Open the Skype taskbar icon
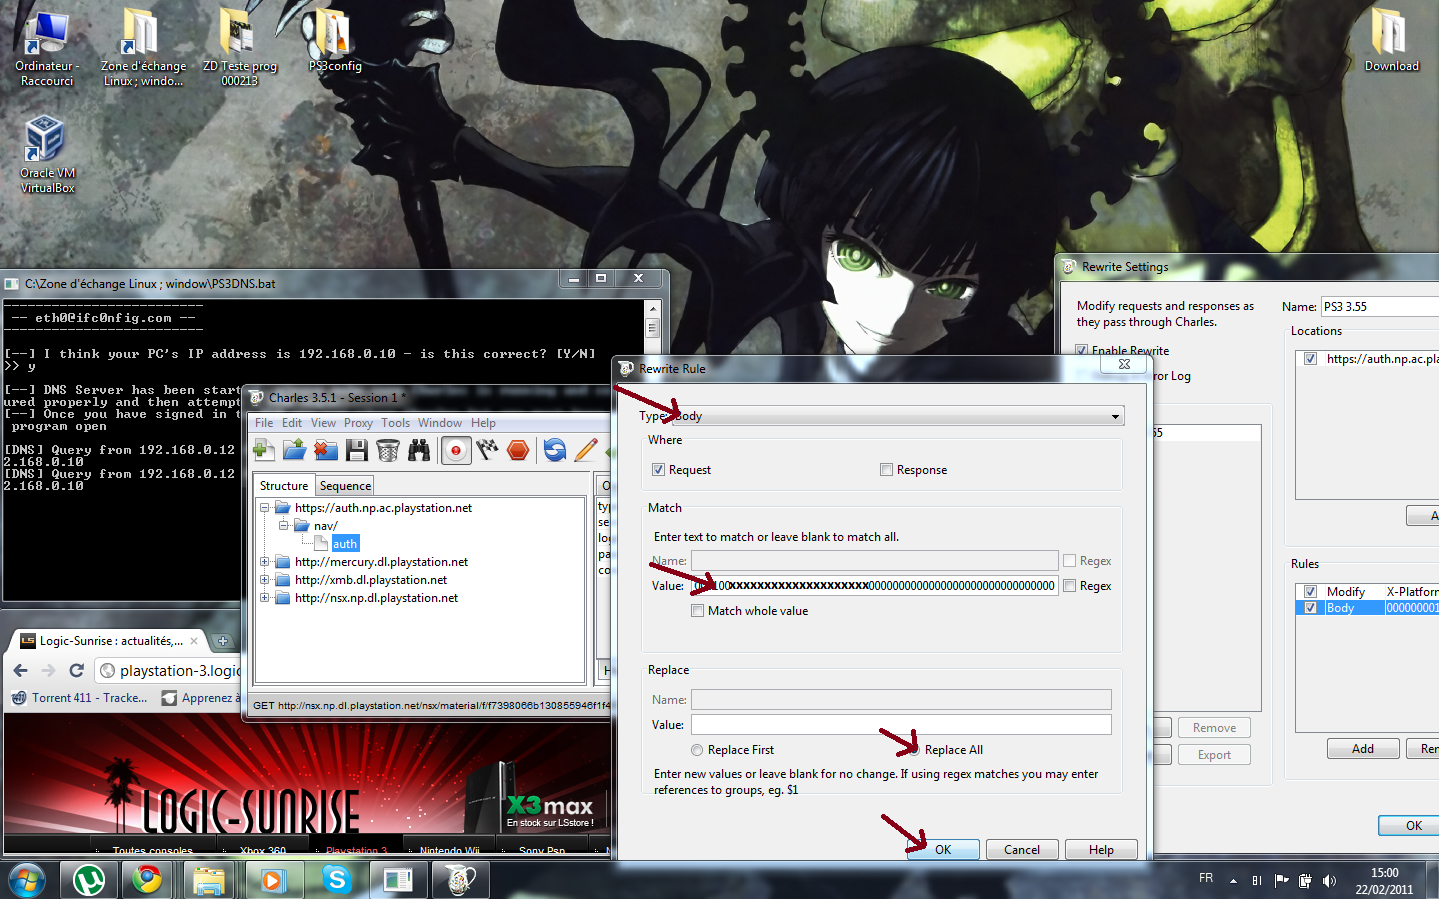The image size is (1439, 899). click(336, 880)
